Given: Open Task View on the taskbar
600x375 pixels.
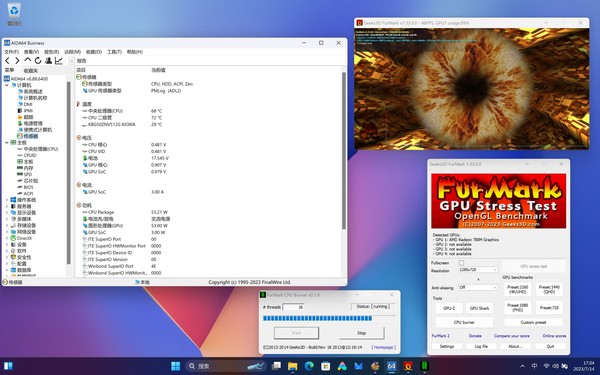Looking at the screenshot, I should coord(276,366).
